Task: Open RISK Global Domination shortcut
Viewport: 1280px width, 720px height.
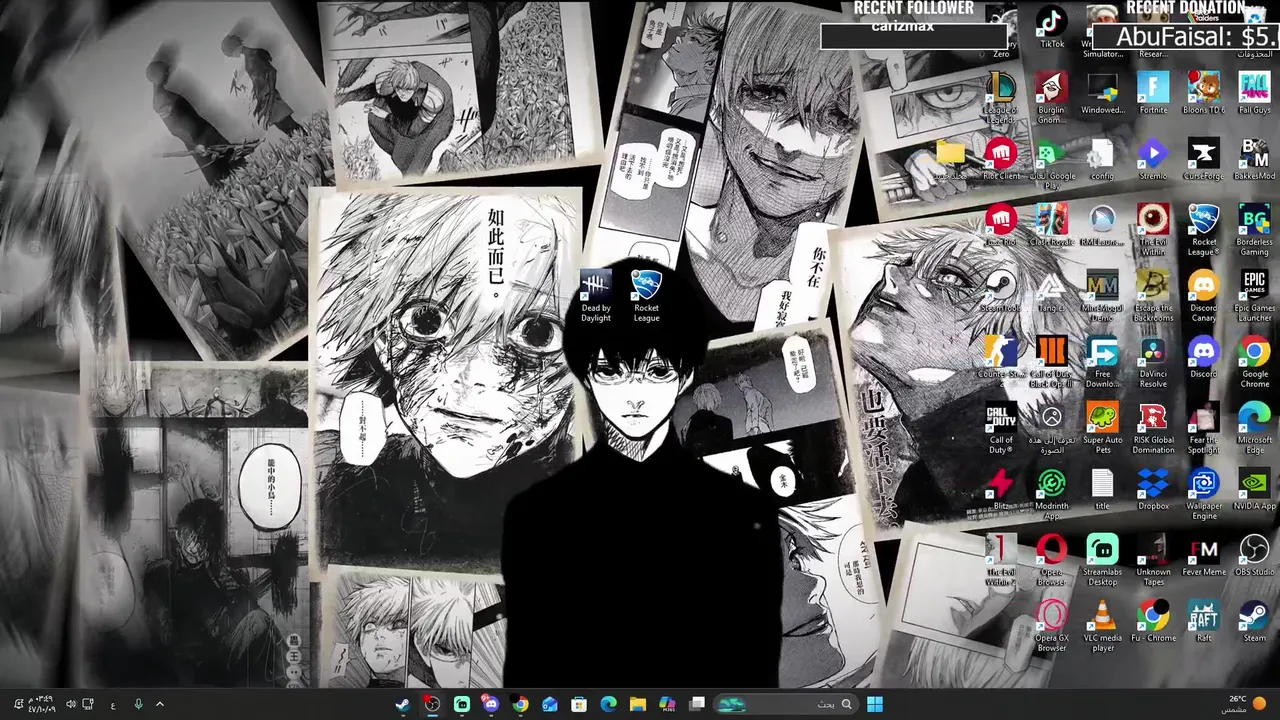Action: [x=1153, y=428]
